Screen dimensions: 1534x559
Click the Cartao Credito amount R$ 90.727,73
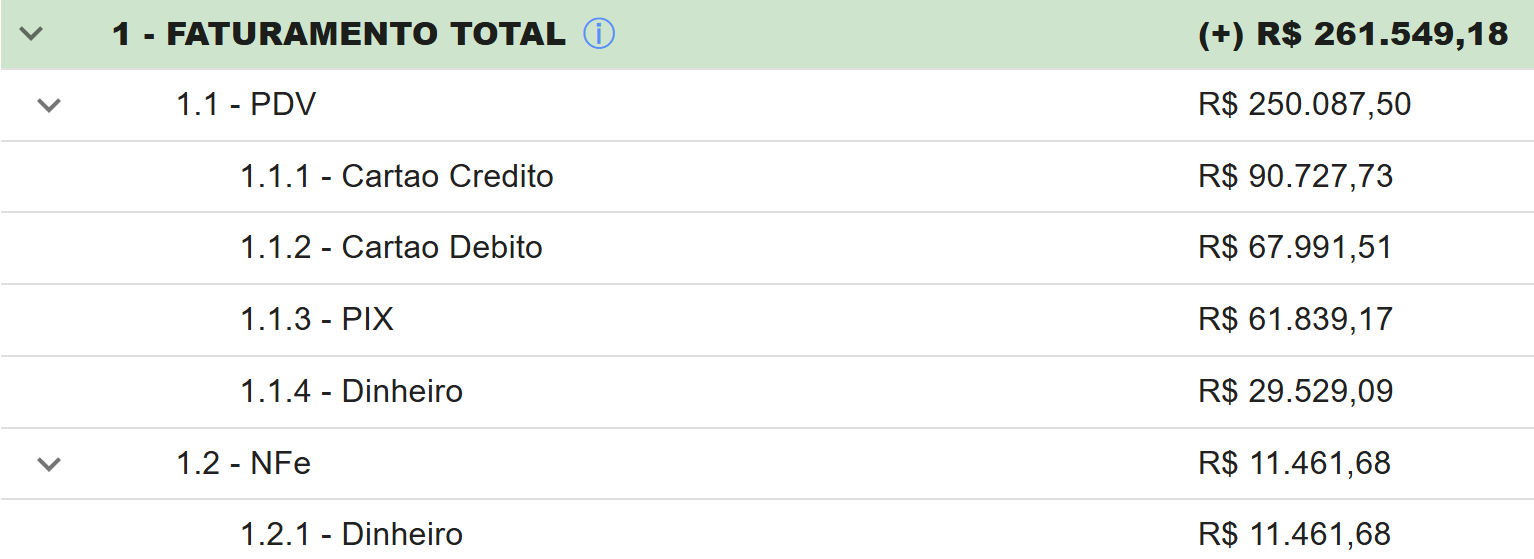coord(1295,176)
